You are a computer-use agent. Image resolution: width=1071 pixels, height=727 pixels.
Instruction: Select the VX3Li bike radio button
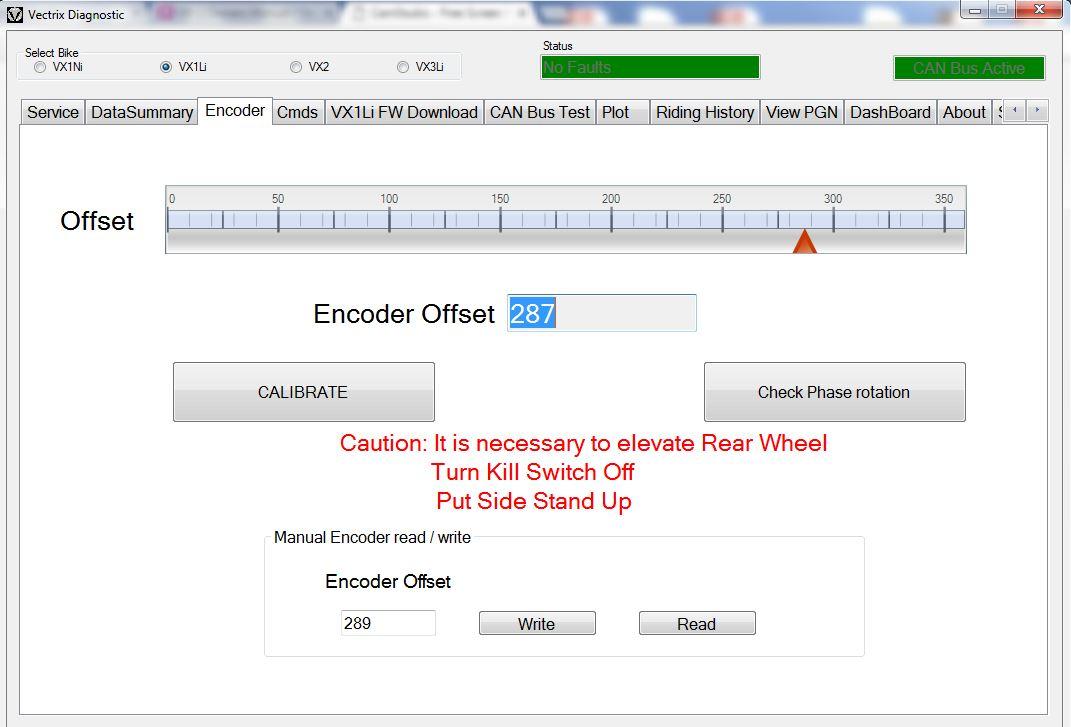point(403,67)
